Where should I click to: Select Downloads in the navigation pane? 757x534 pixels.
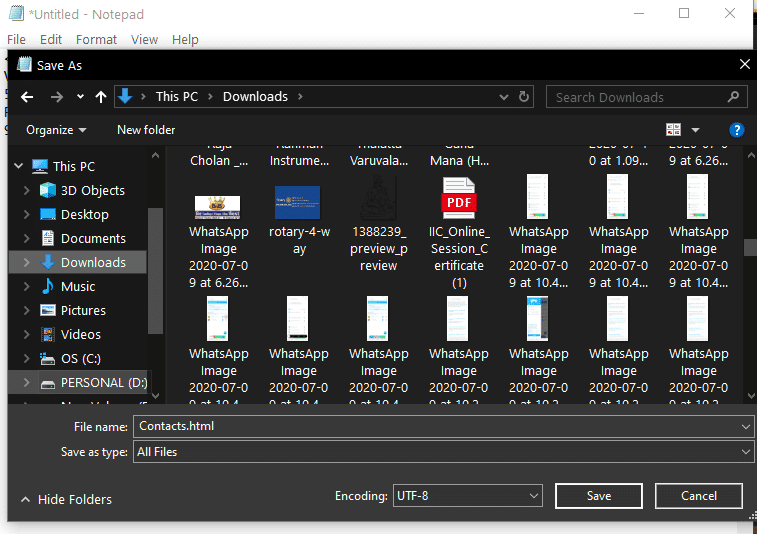93,262
